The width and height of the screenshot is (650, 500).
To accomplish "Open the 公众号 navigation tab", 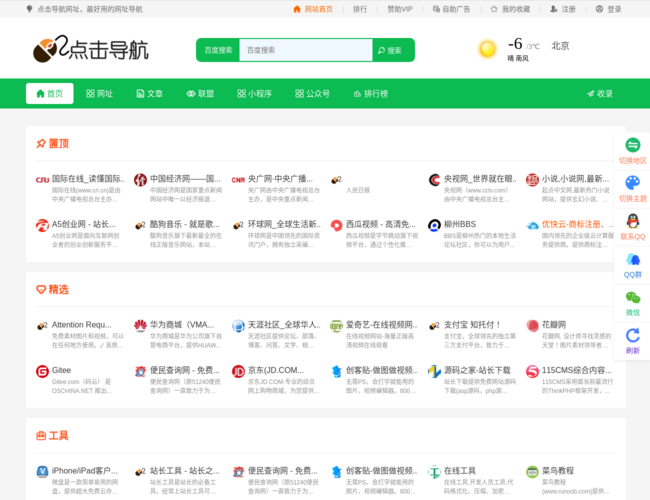I will (x=312, y=93).
